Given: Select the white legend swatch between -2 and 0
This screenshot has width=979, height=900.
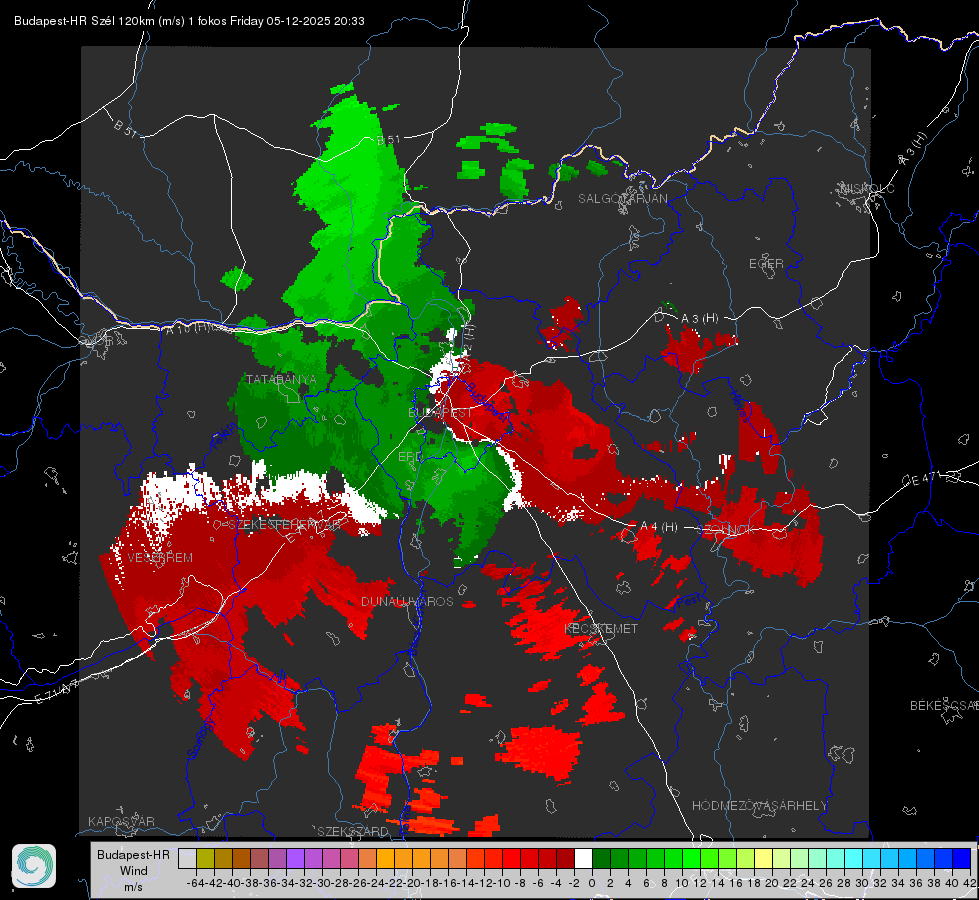Looking at the screenshot, I should pos(583,858).
